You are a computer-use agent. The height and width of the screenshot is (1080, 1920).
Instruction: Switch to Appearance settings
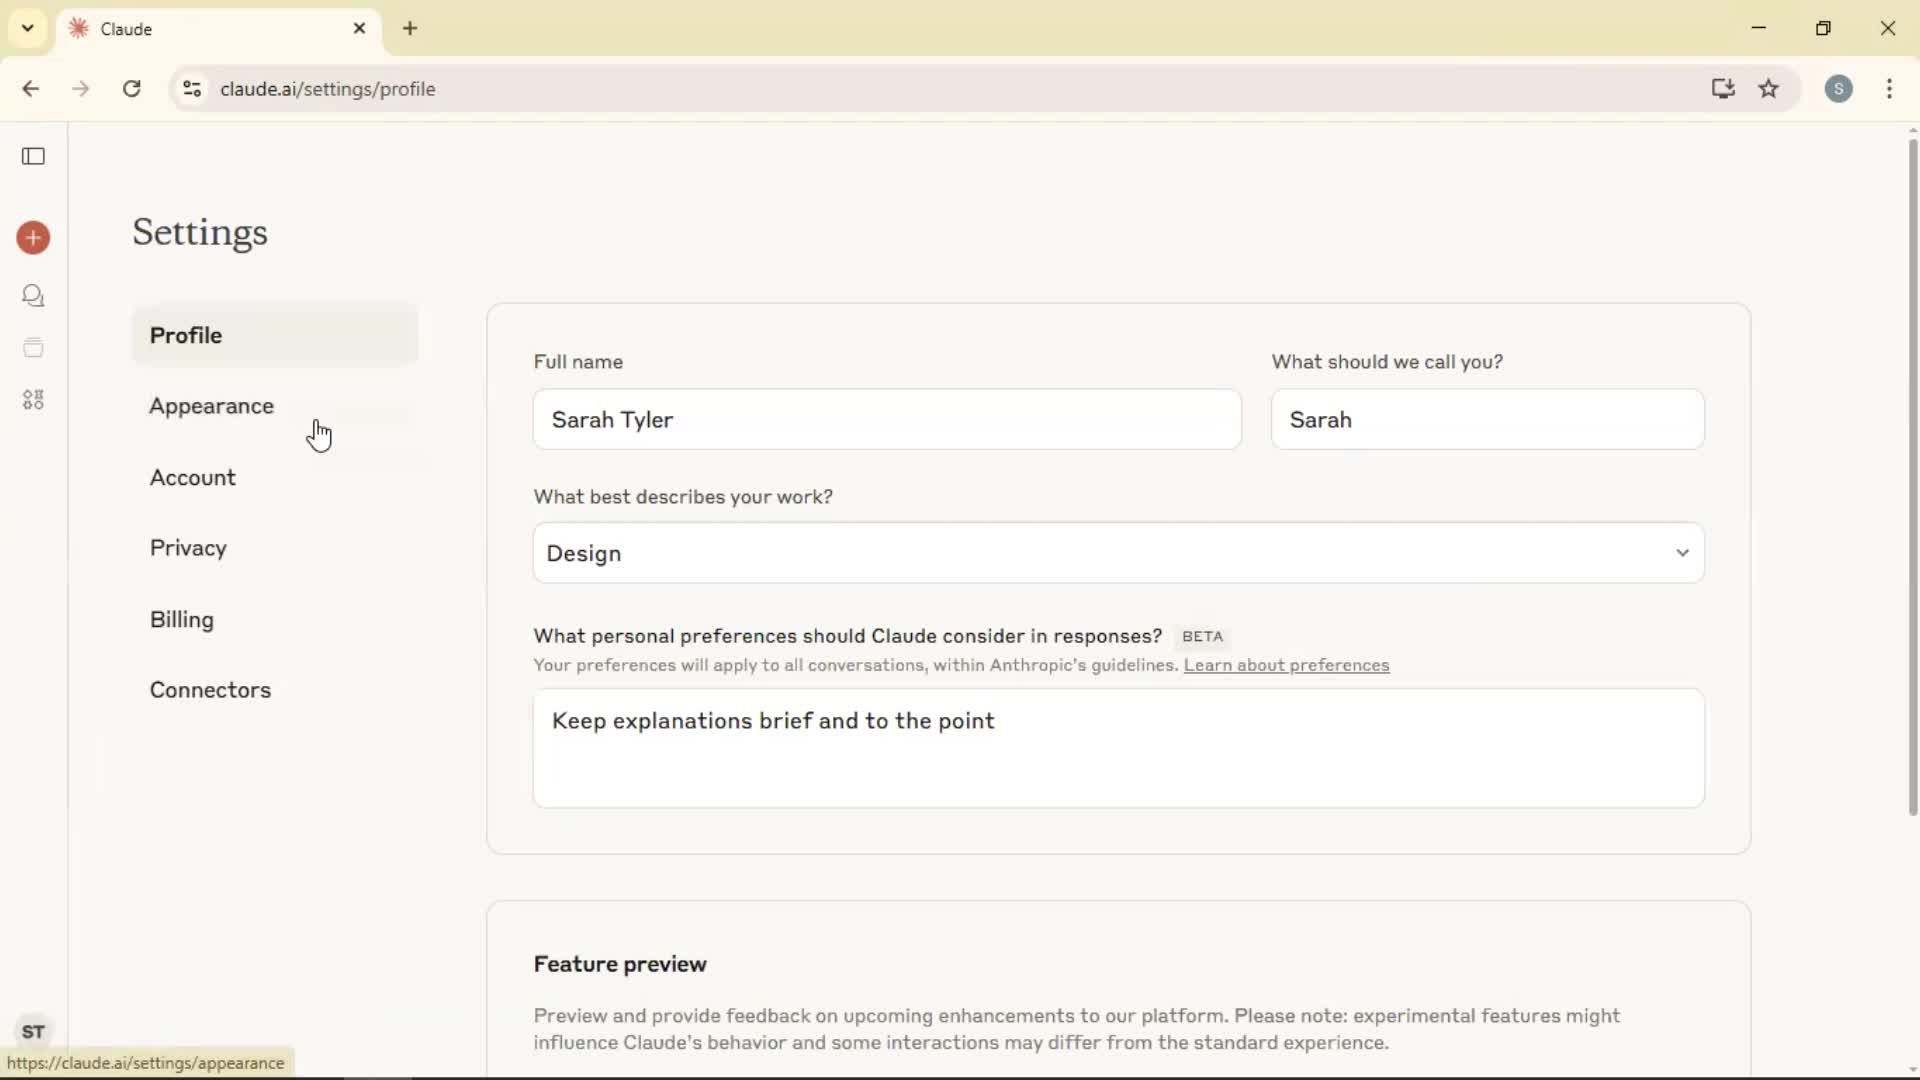[x=211, y=406]
